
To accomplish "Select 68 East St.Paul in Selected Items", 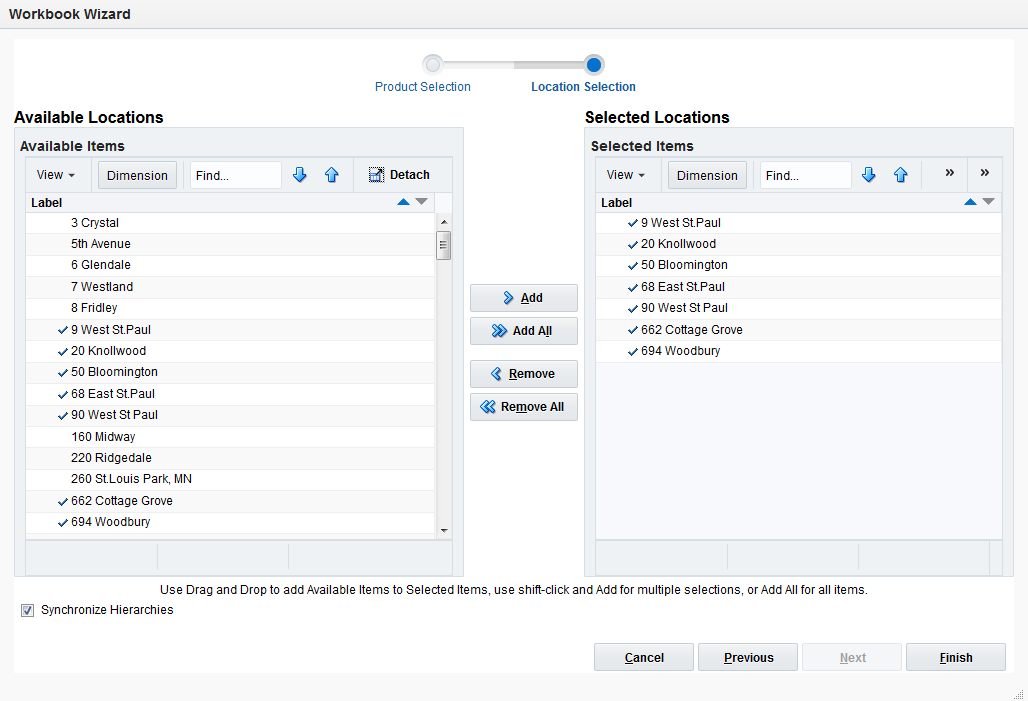I will pyautogui.click(x=799, y=287).
